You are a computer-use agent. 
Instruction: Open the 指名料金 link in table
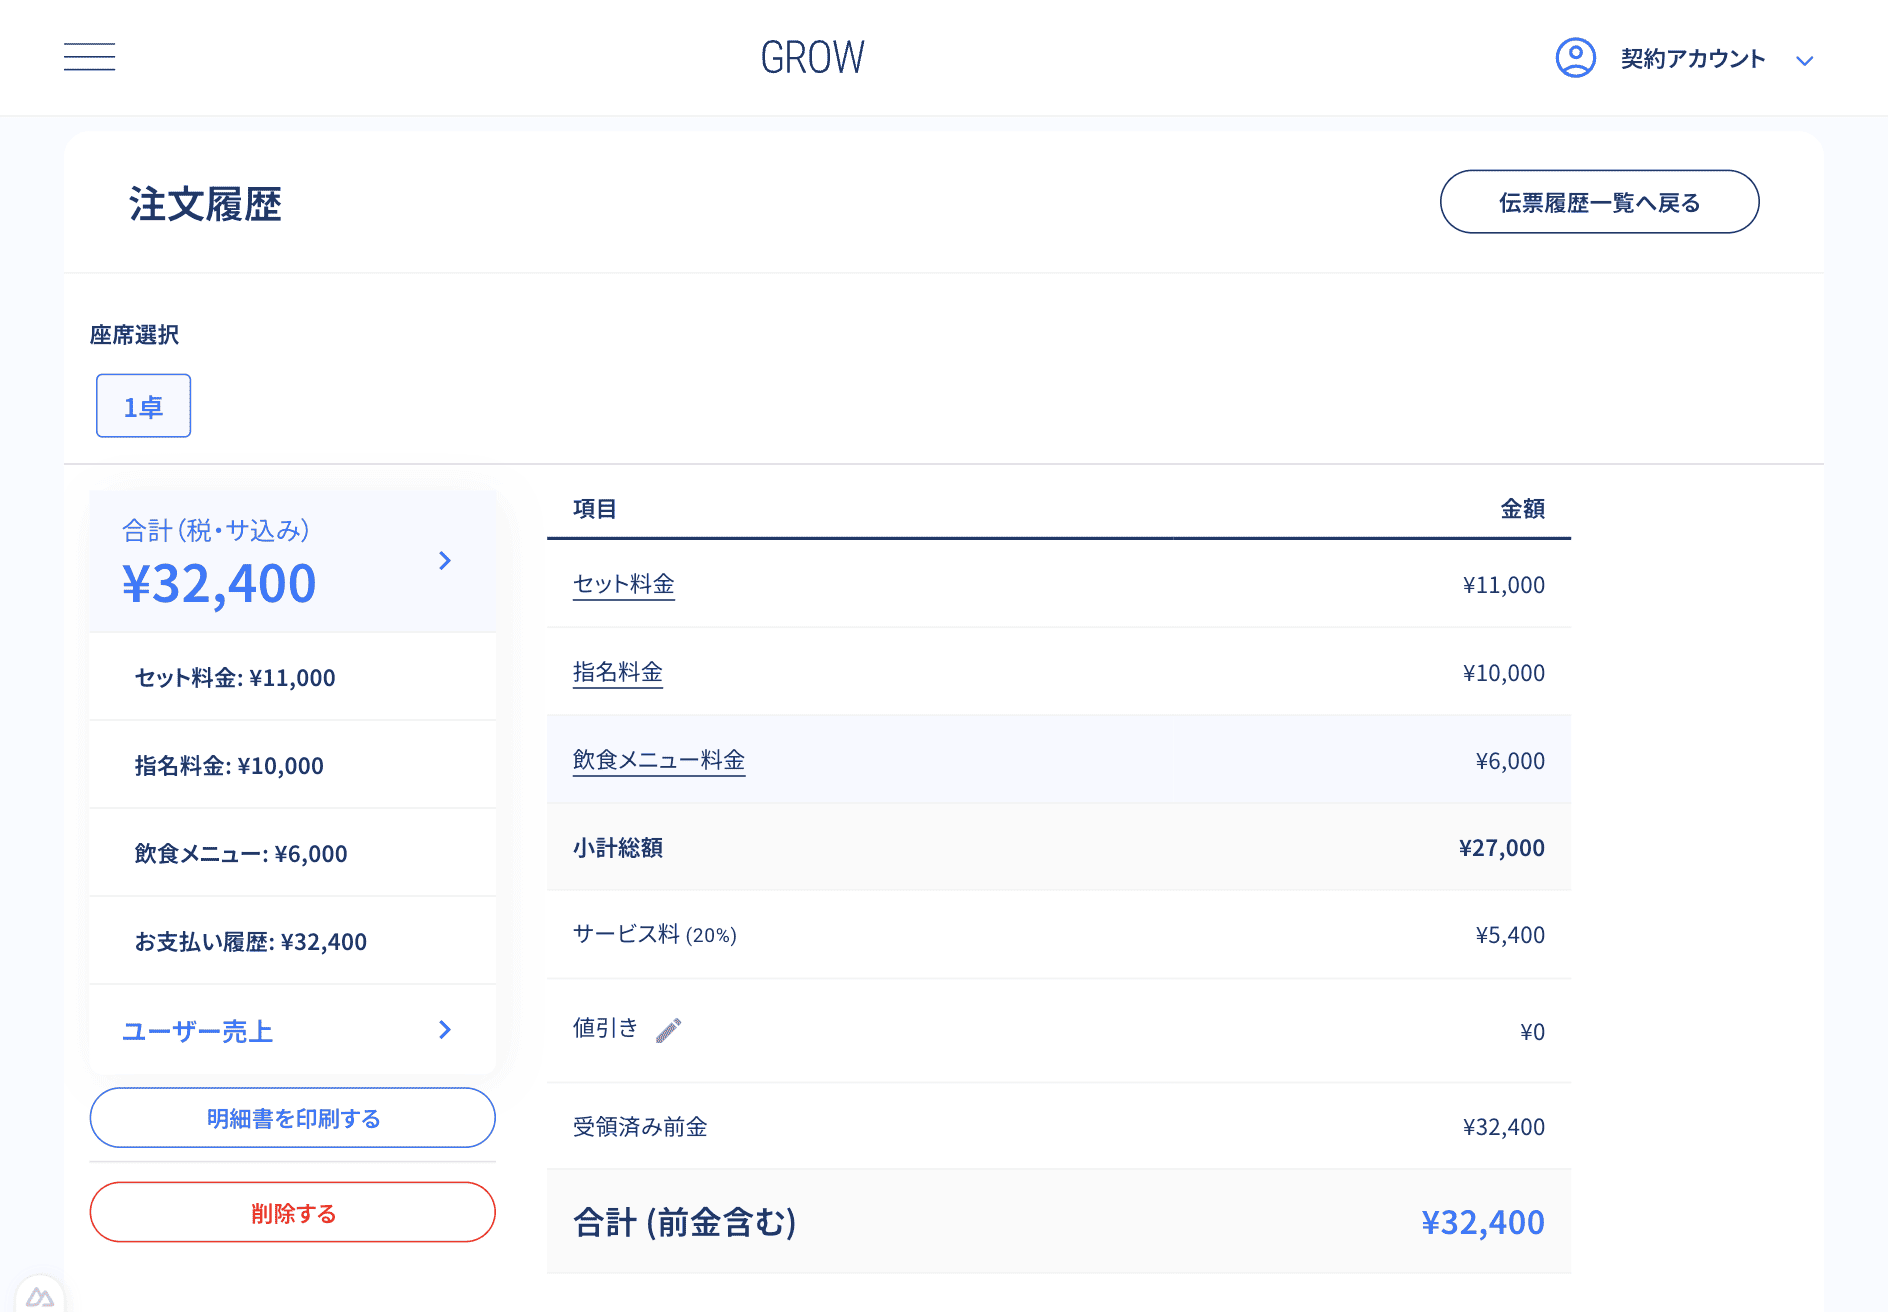(617, 672)
